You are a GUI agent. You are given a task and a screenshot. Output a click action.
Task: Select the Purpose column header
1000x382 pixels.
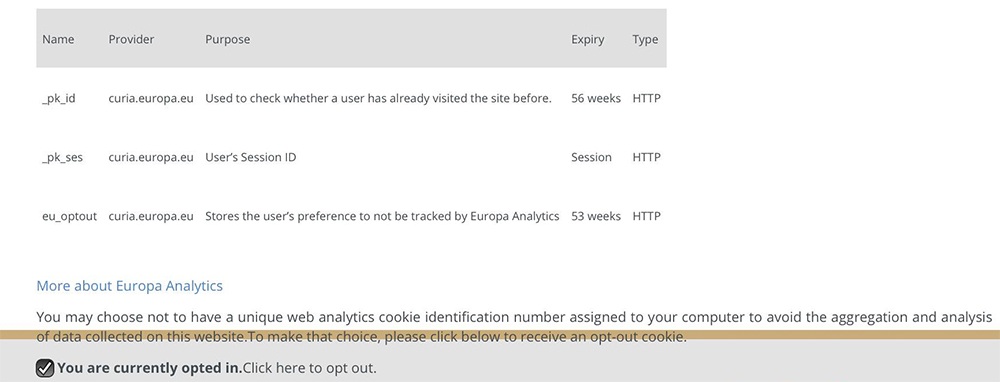tap(228, 40)
